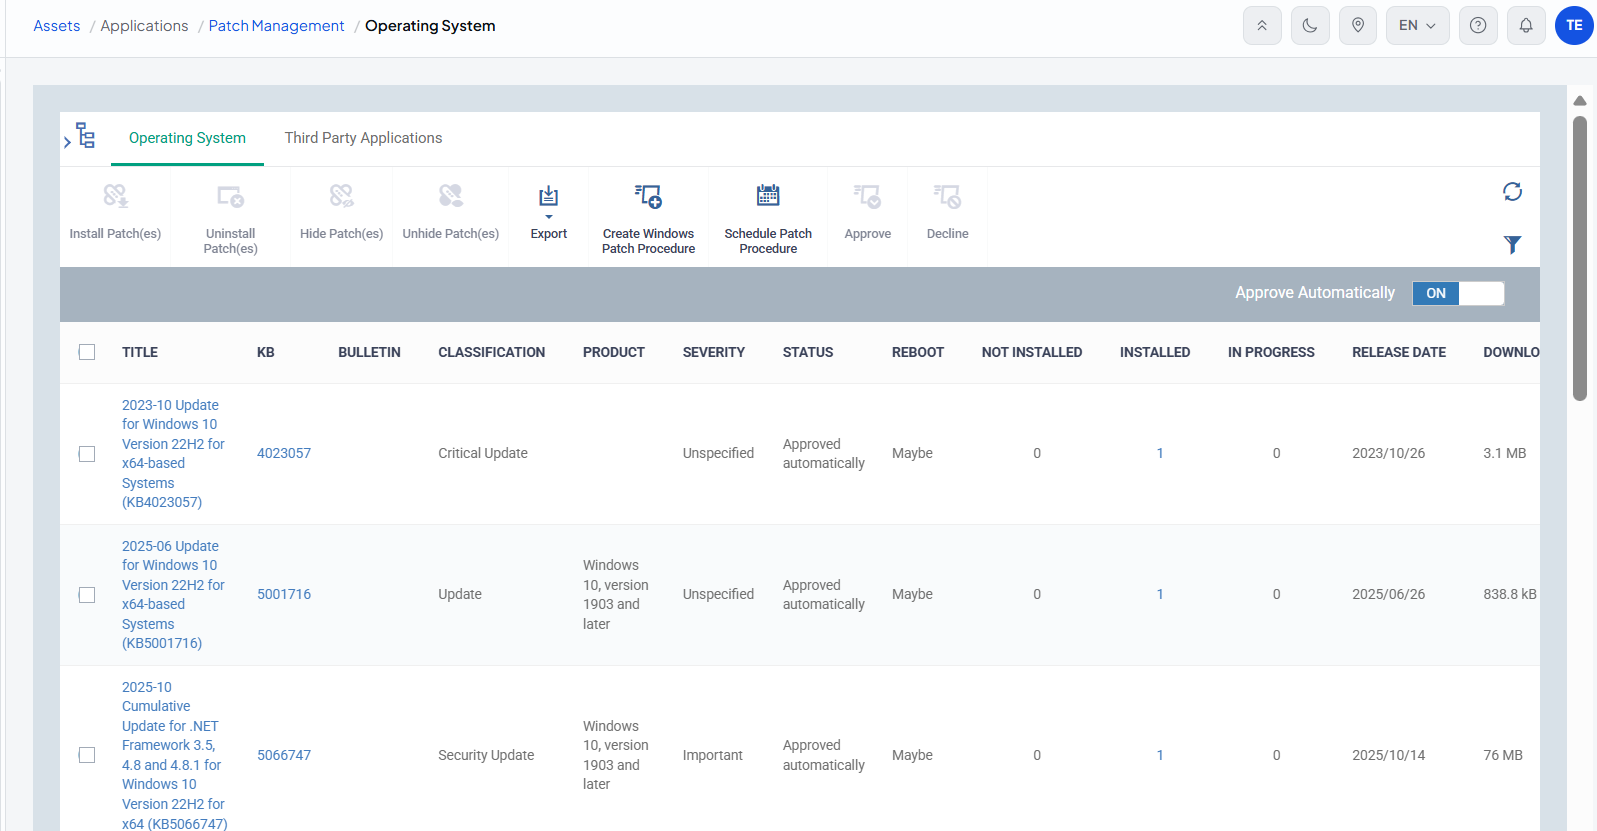Click installed count for KB5066747 row
Screen dimensions: 1597x831
[x=1160, y=755]
